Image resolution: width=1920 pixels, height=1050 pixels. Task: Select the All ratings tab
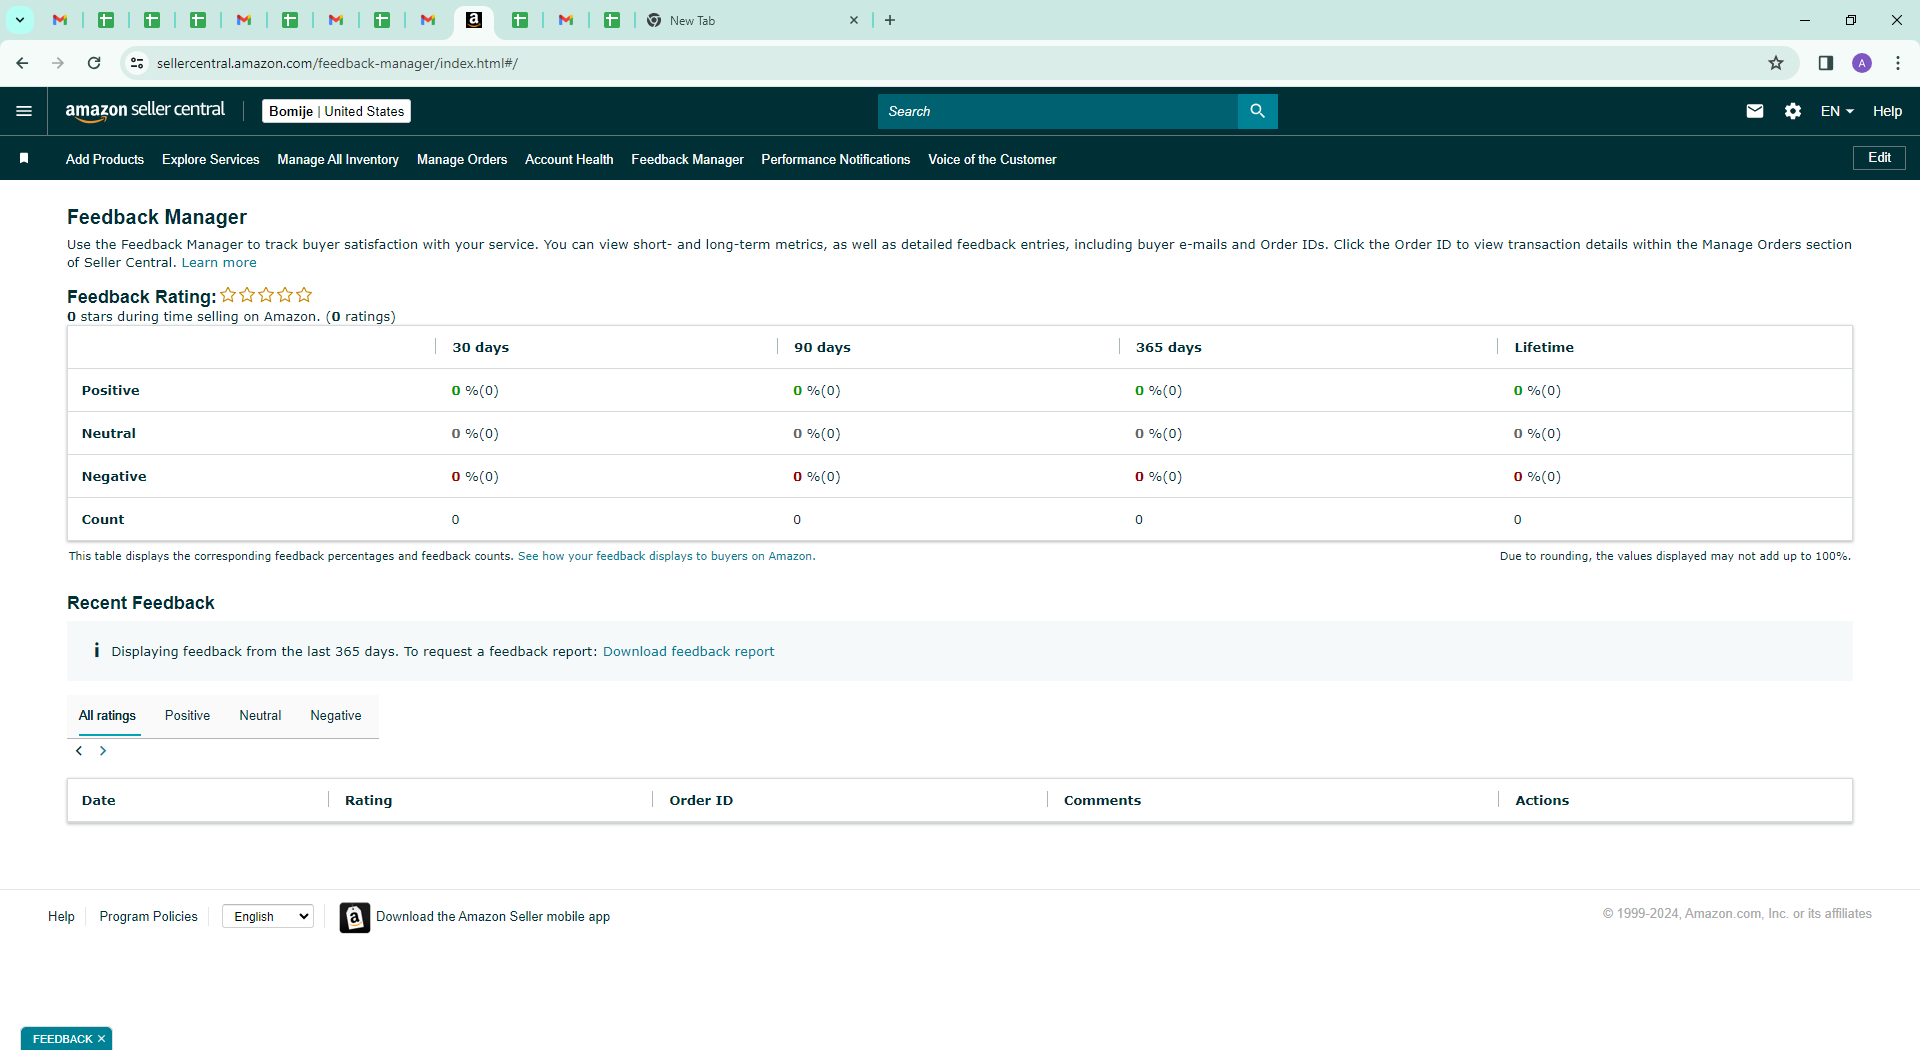(107, 716)
